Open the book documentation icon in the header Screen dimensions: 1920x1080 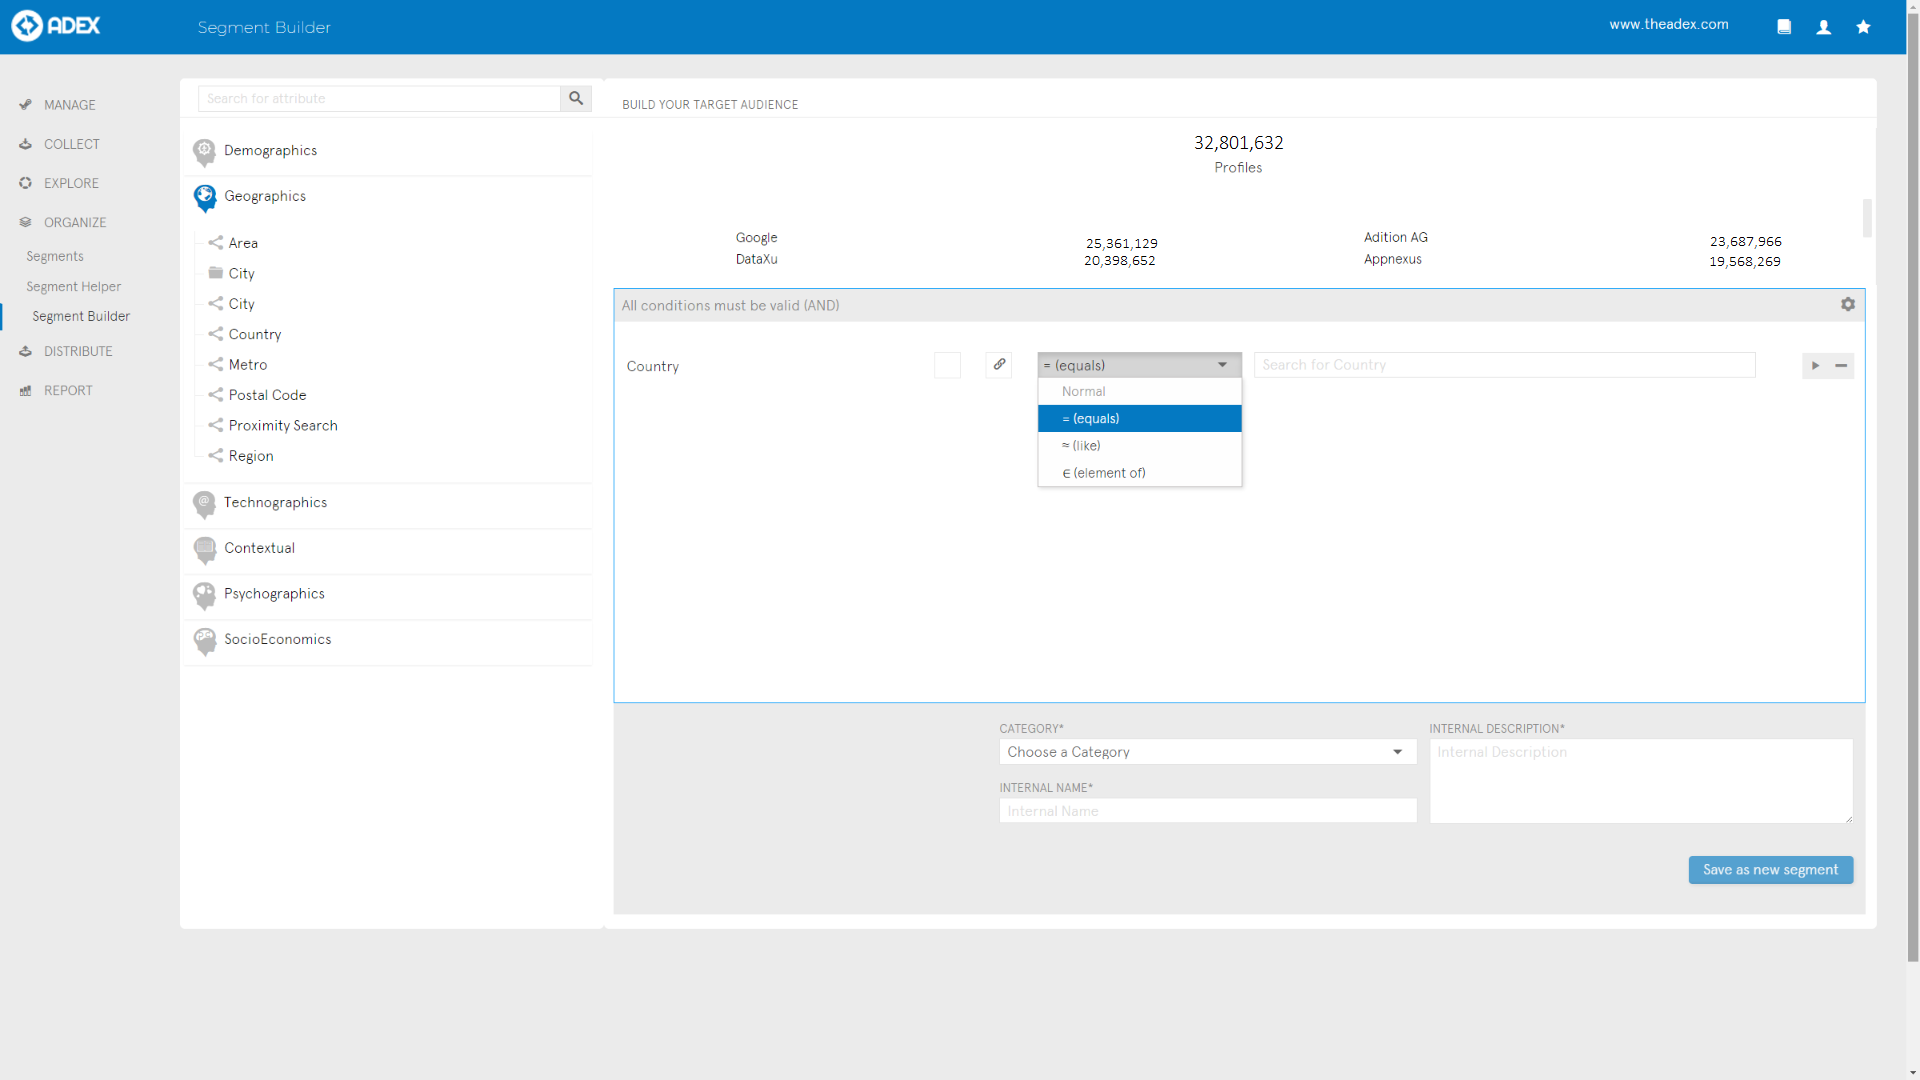[1784, 27]
